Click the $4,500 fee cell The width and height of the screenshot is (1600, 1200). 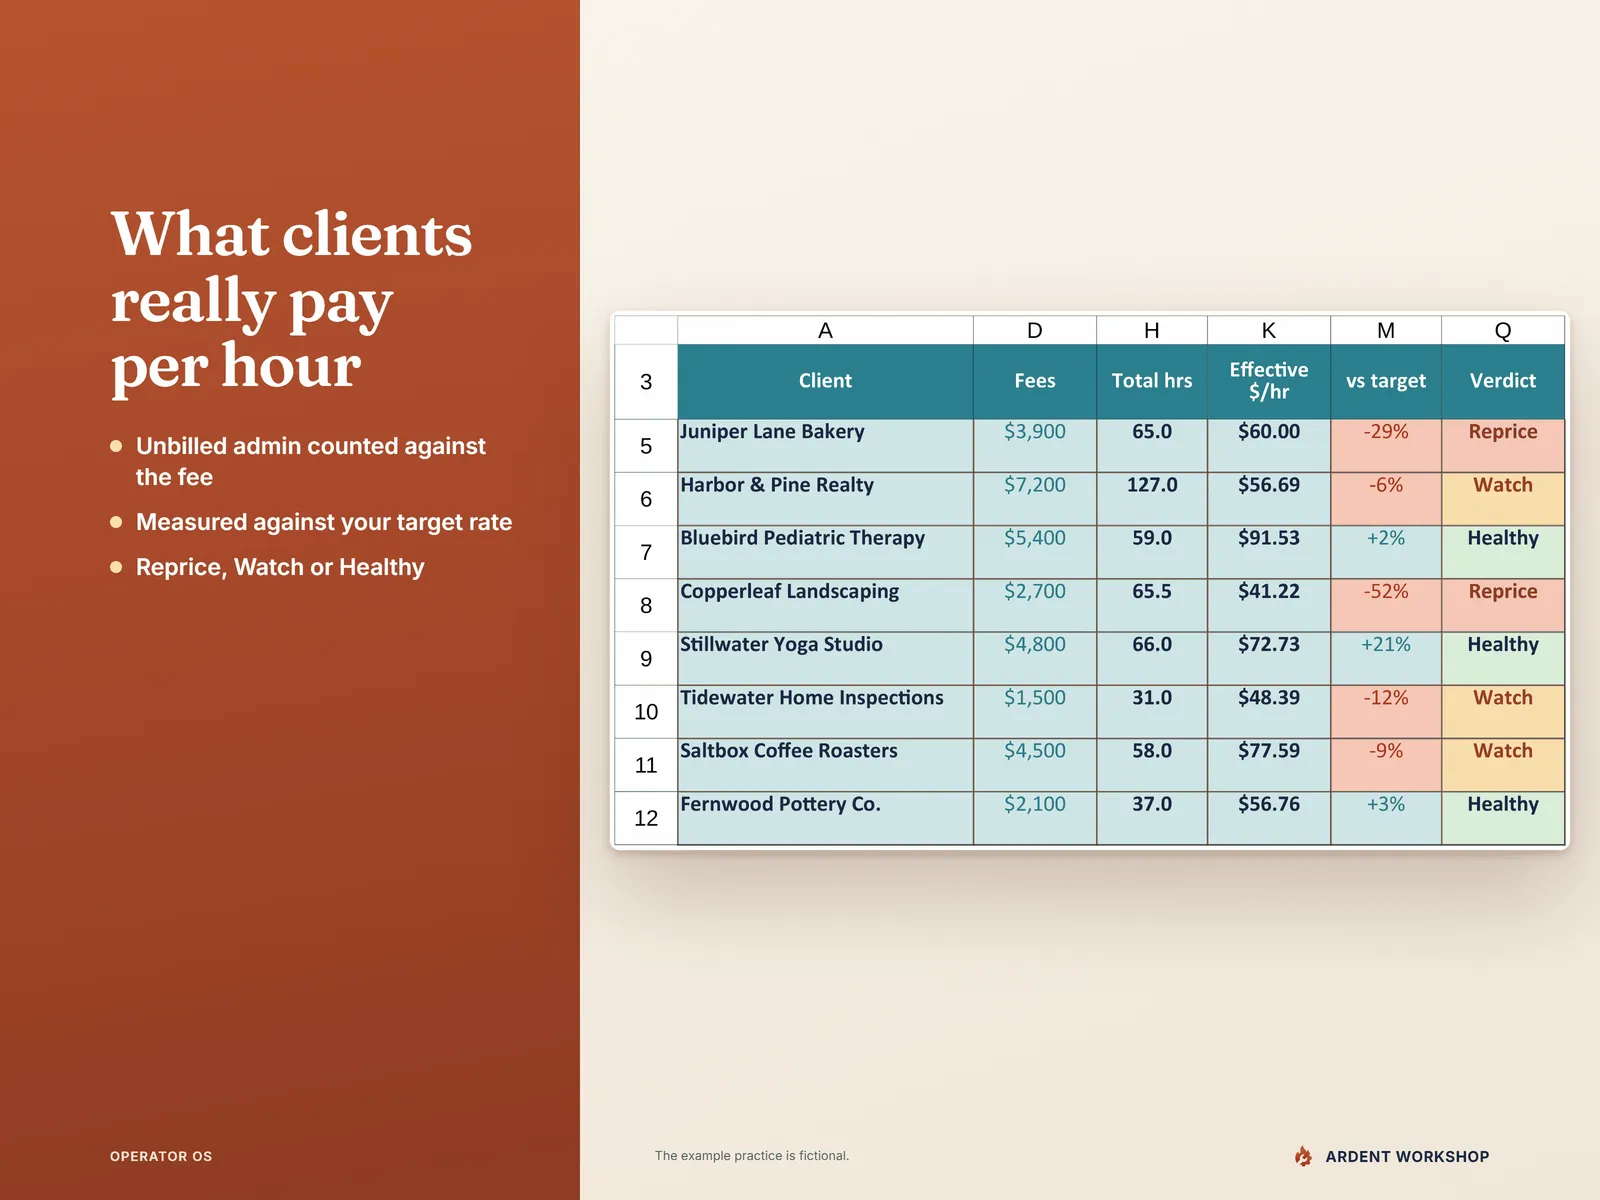coord(1035,765)
